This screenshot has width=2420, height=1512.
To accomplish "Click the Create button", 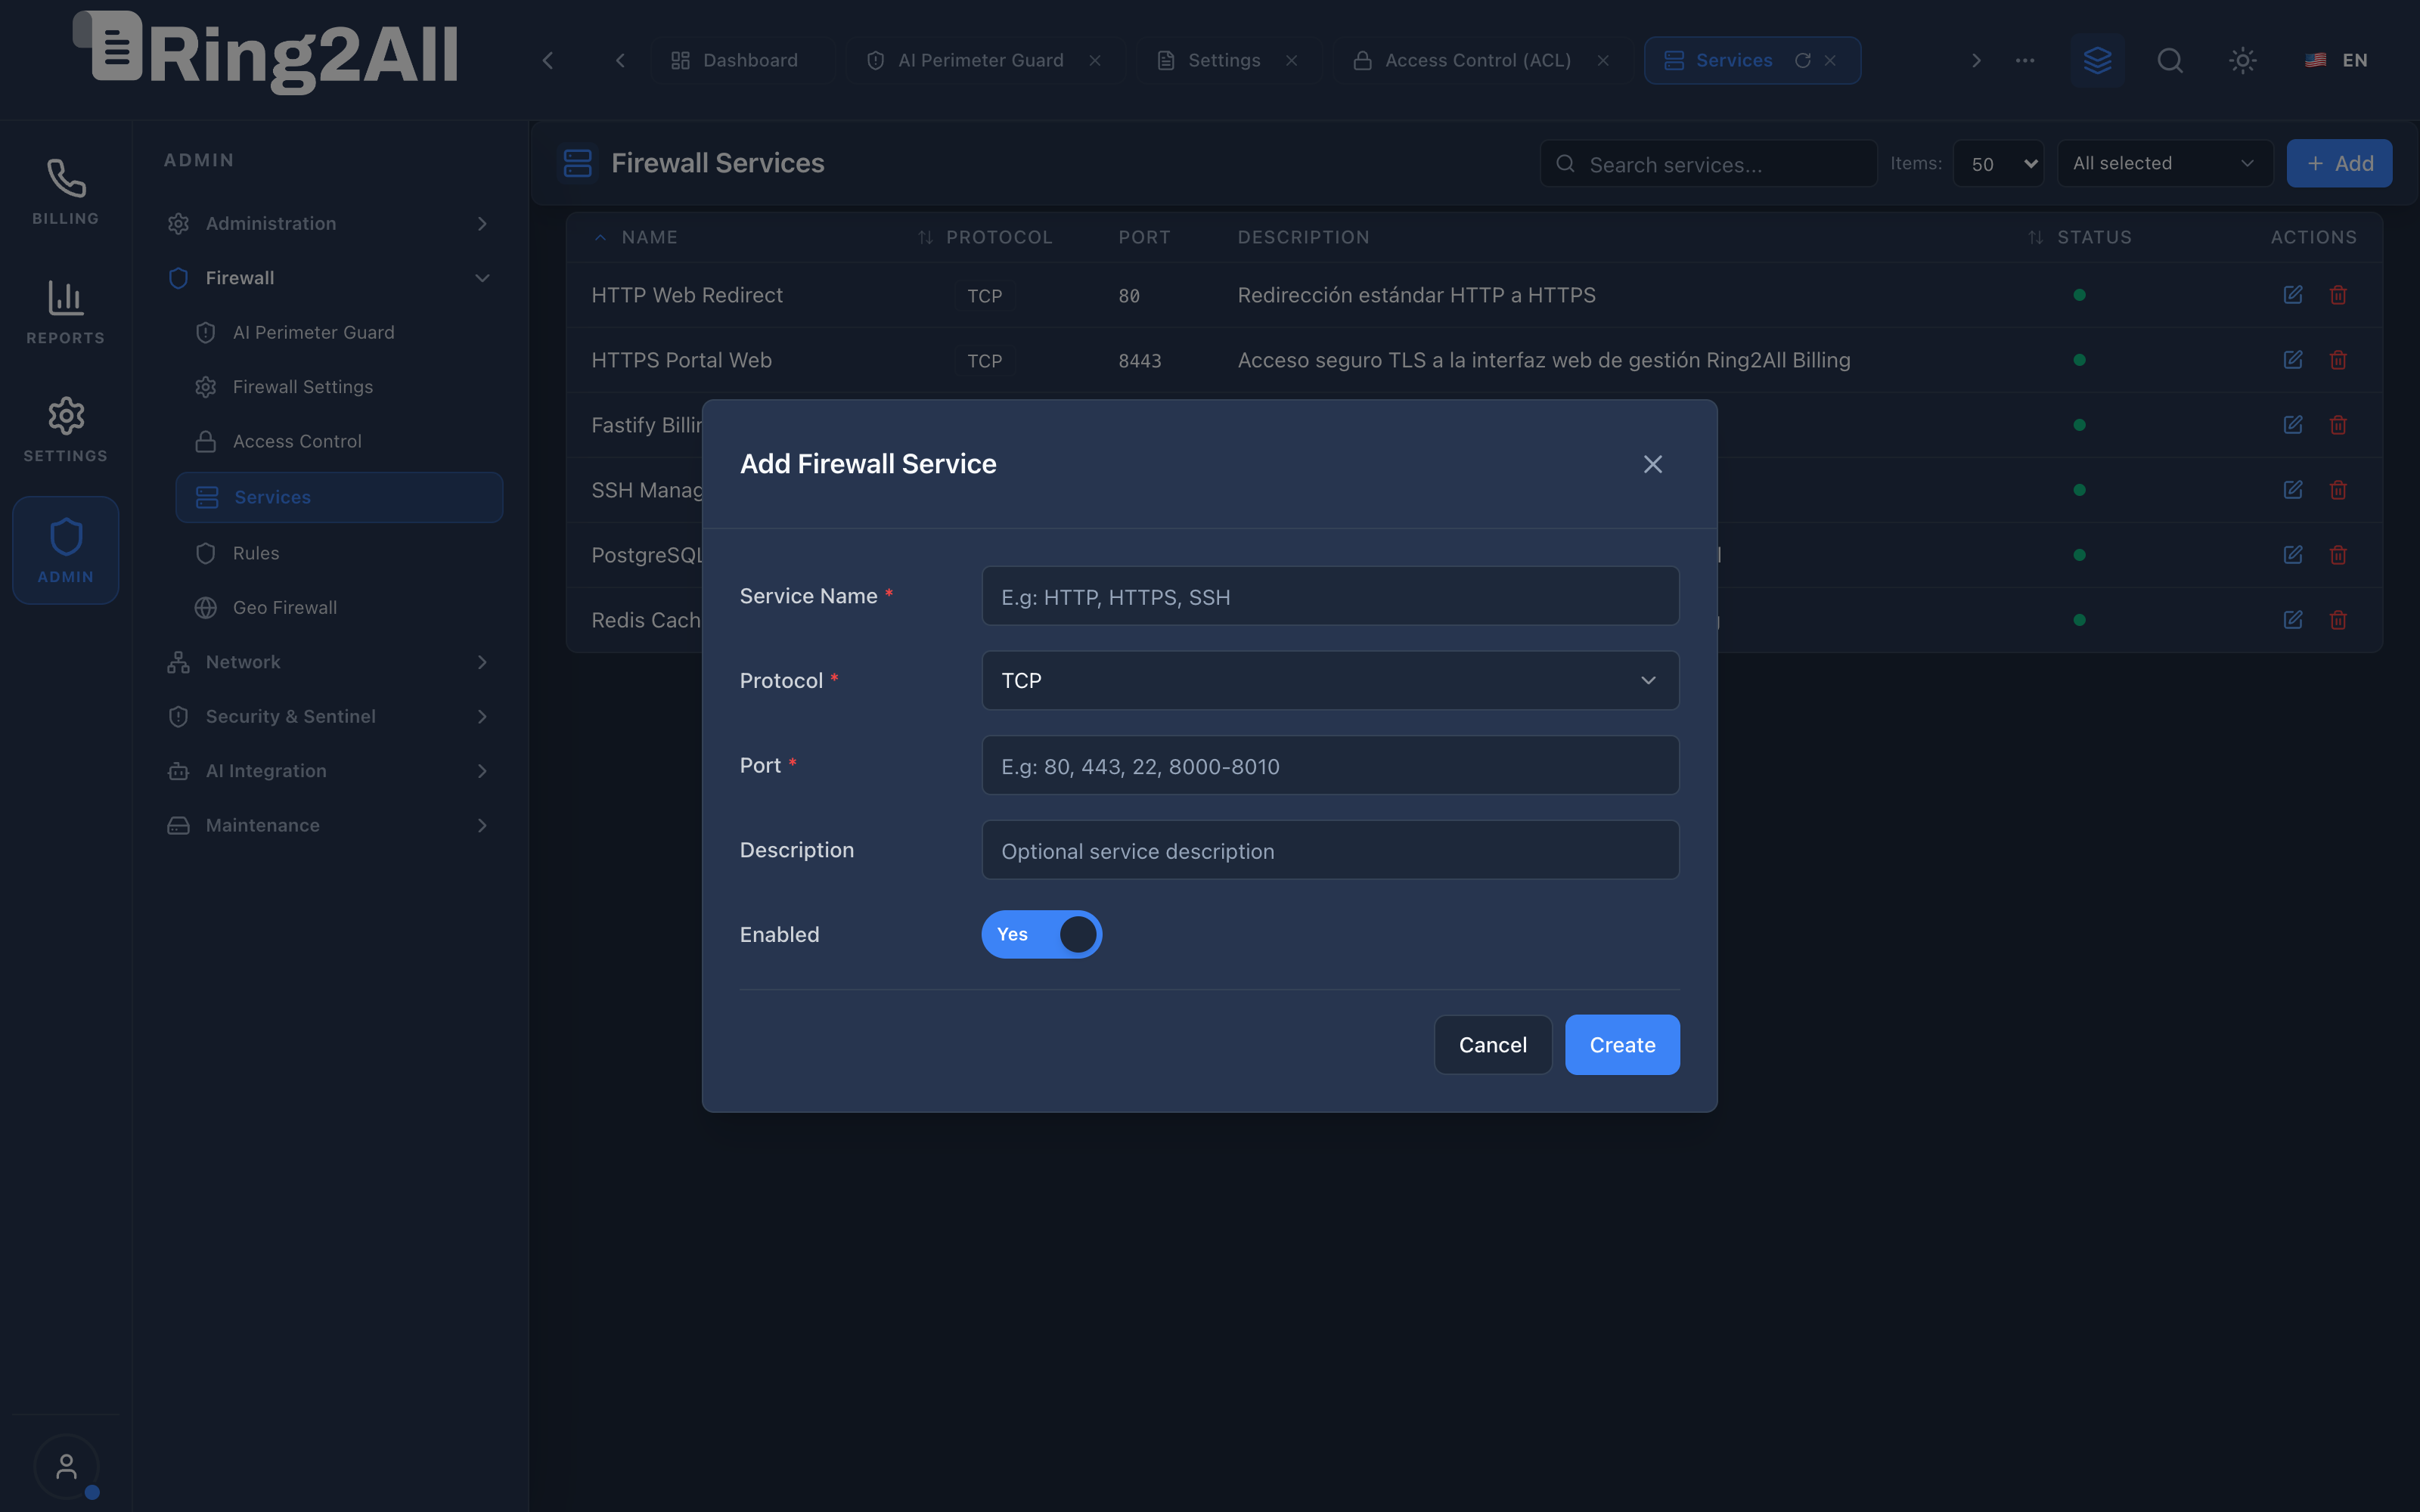I will [1622, 1044].
